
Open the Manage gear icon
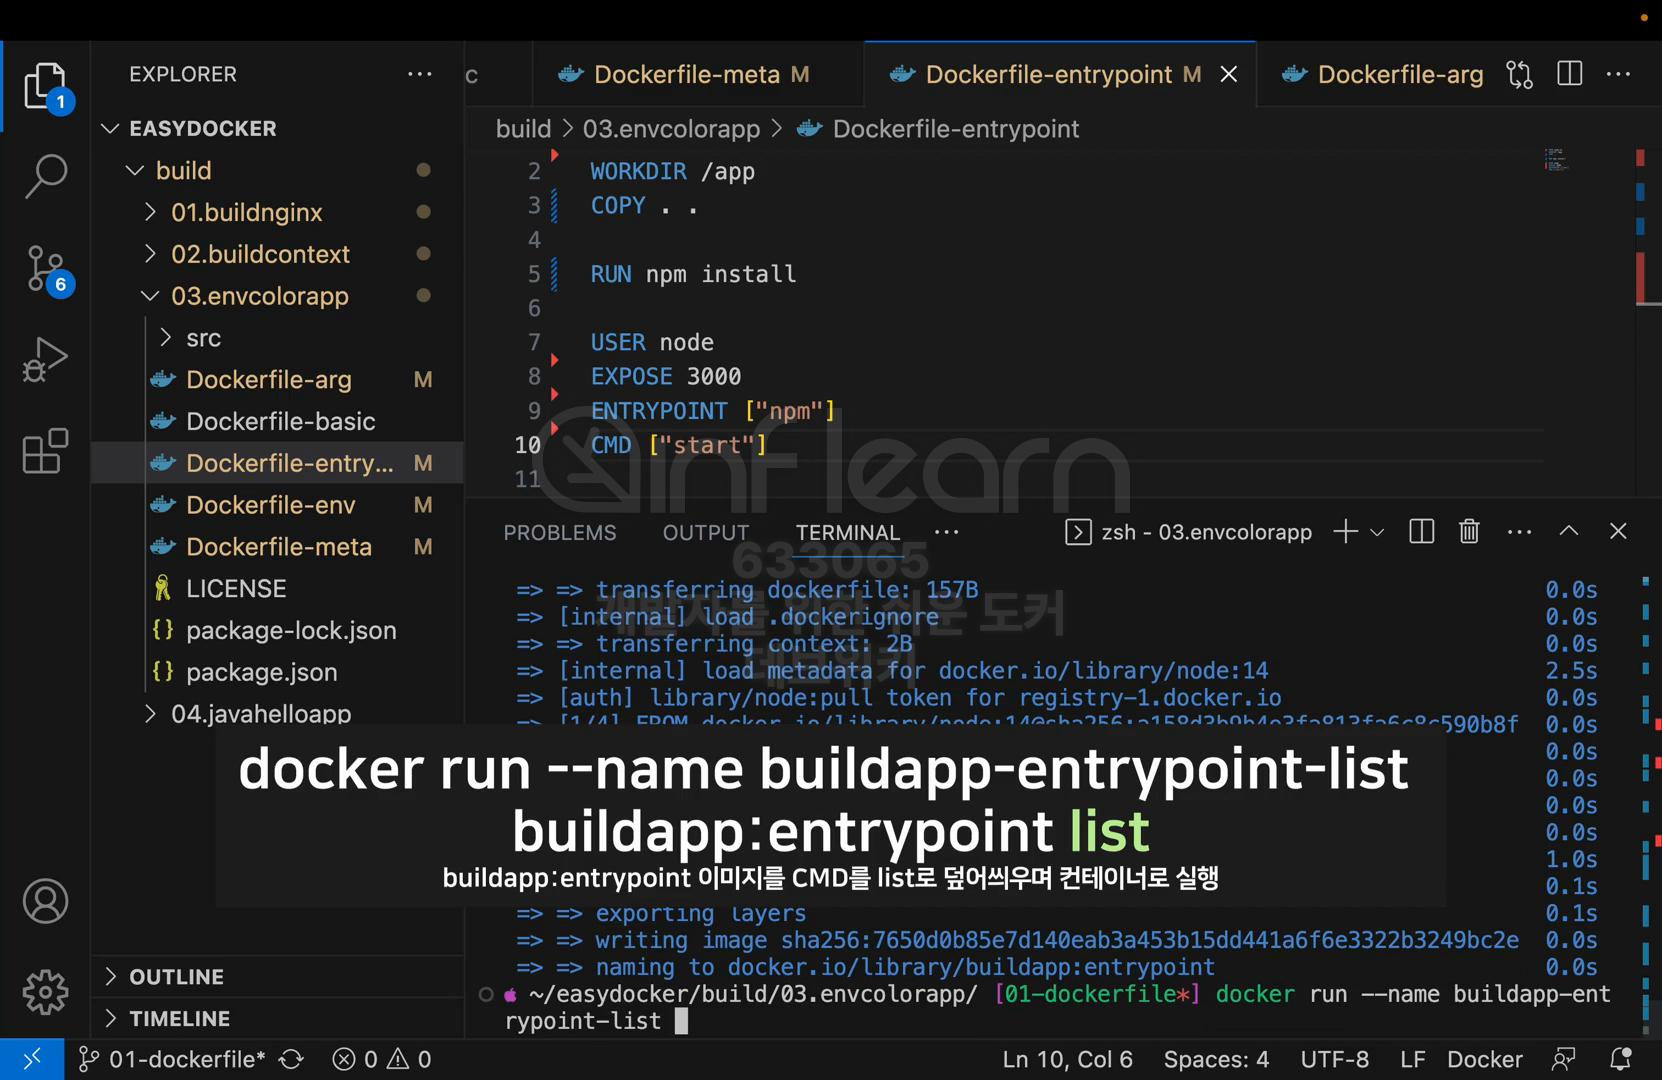pyautogui.click(x=45, y=992)
